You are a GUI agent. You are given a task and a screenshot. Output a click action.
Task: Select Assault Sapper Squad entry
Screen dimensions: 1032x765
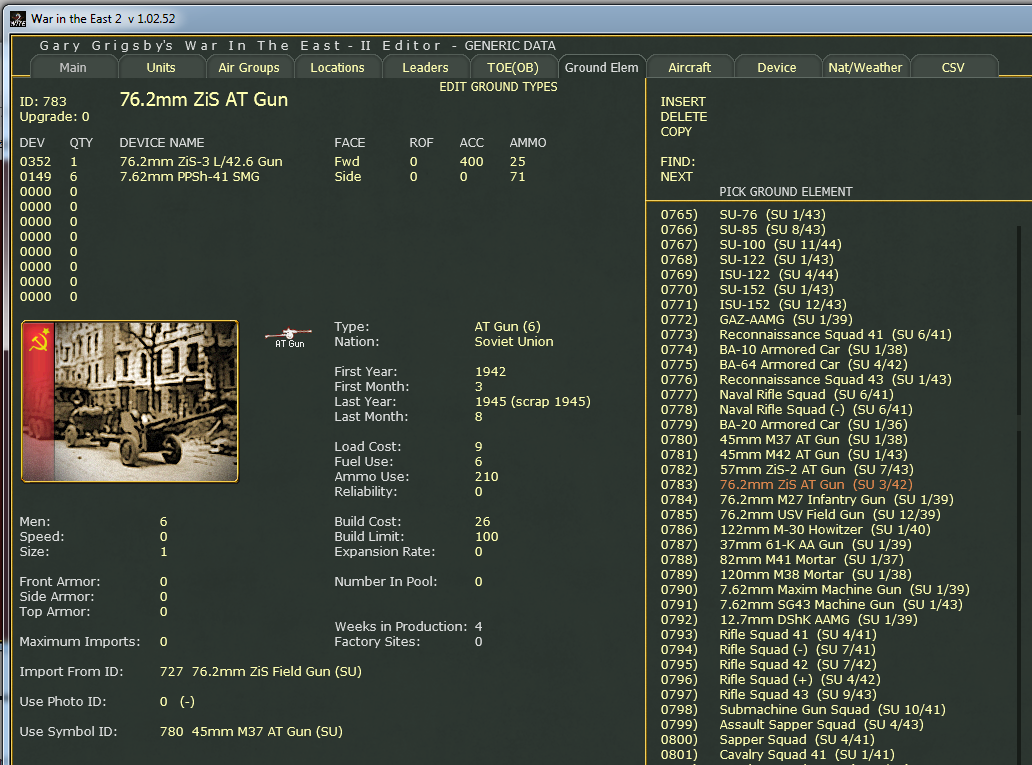point(821,725)
